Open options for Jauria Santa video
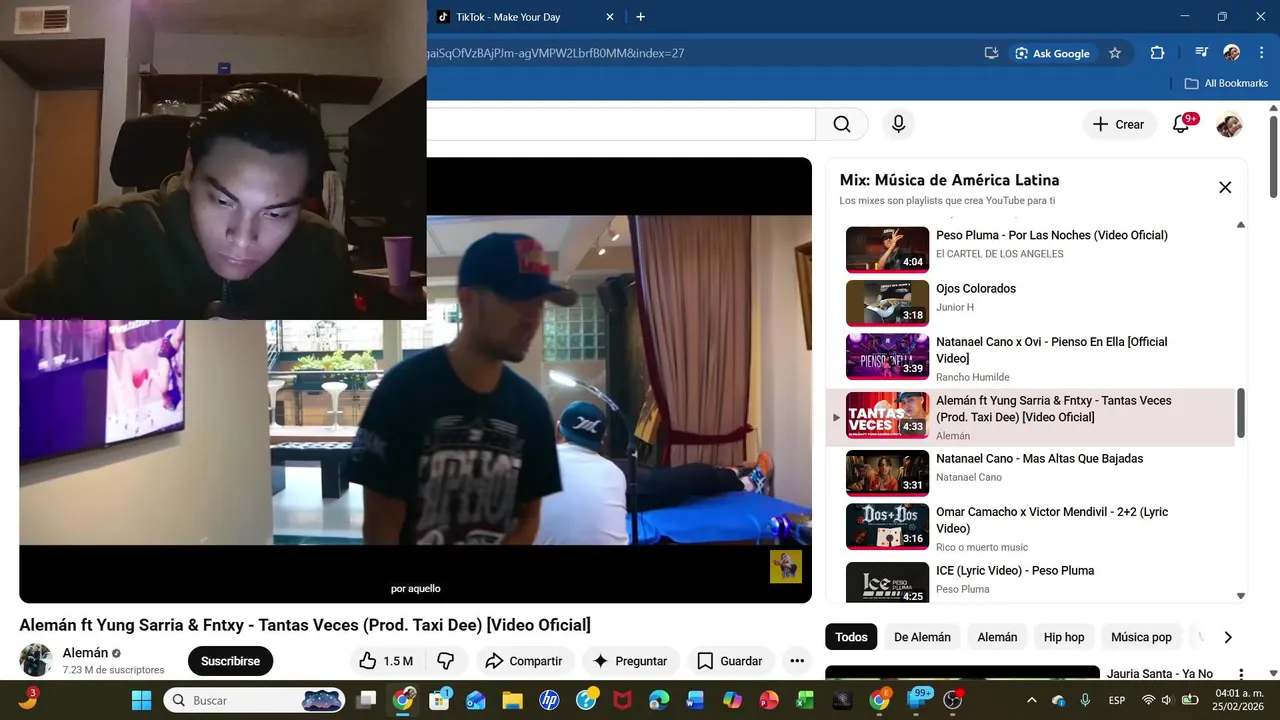The image size is (1280, 720). pos(1241,675)
